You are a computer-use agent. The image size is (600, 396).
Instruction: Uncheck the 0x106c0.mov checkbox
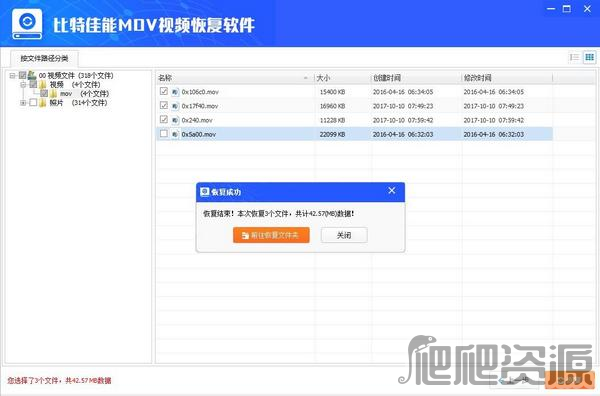[x=164, y=91]
